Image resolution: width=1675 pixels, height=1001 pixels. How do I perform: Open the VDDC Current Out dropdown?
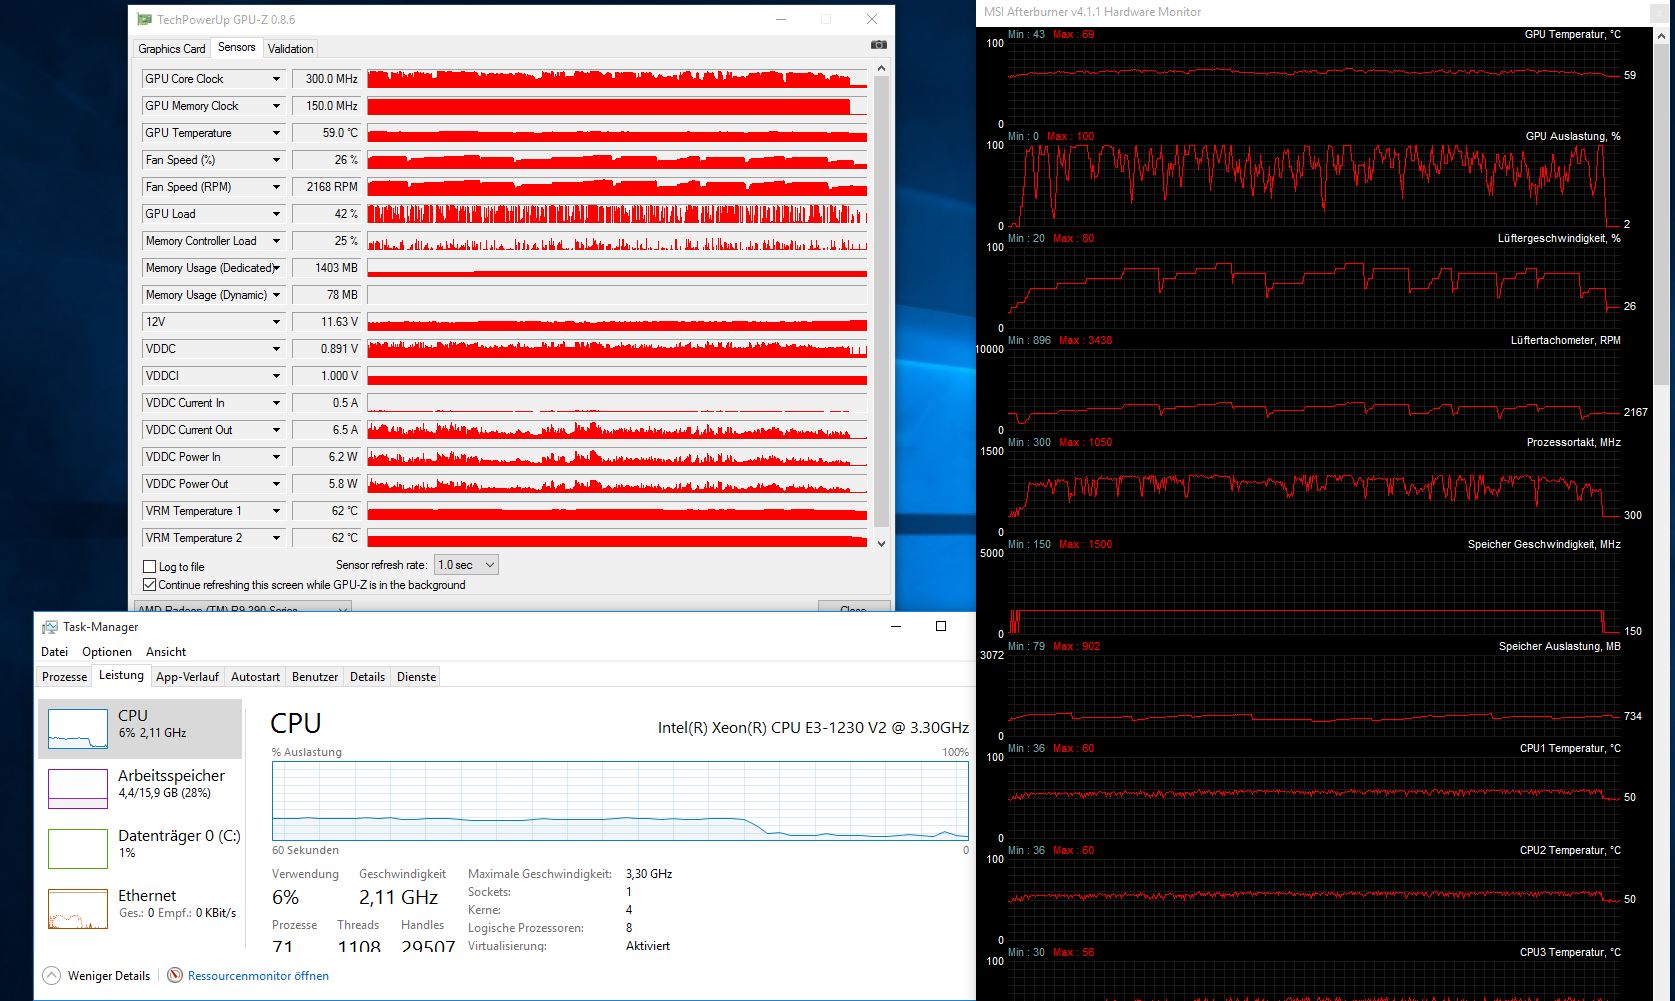(276, 430)
